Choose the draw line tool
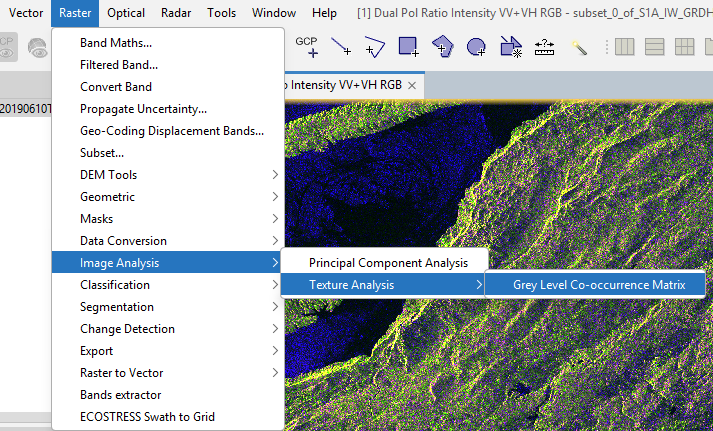This screenshot has height=431, width=713. (x=341, y=46)
